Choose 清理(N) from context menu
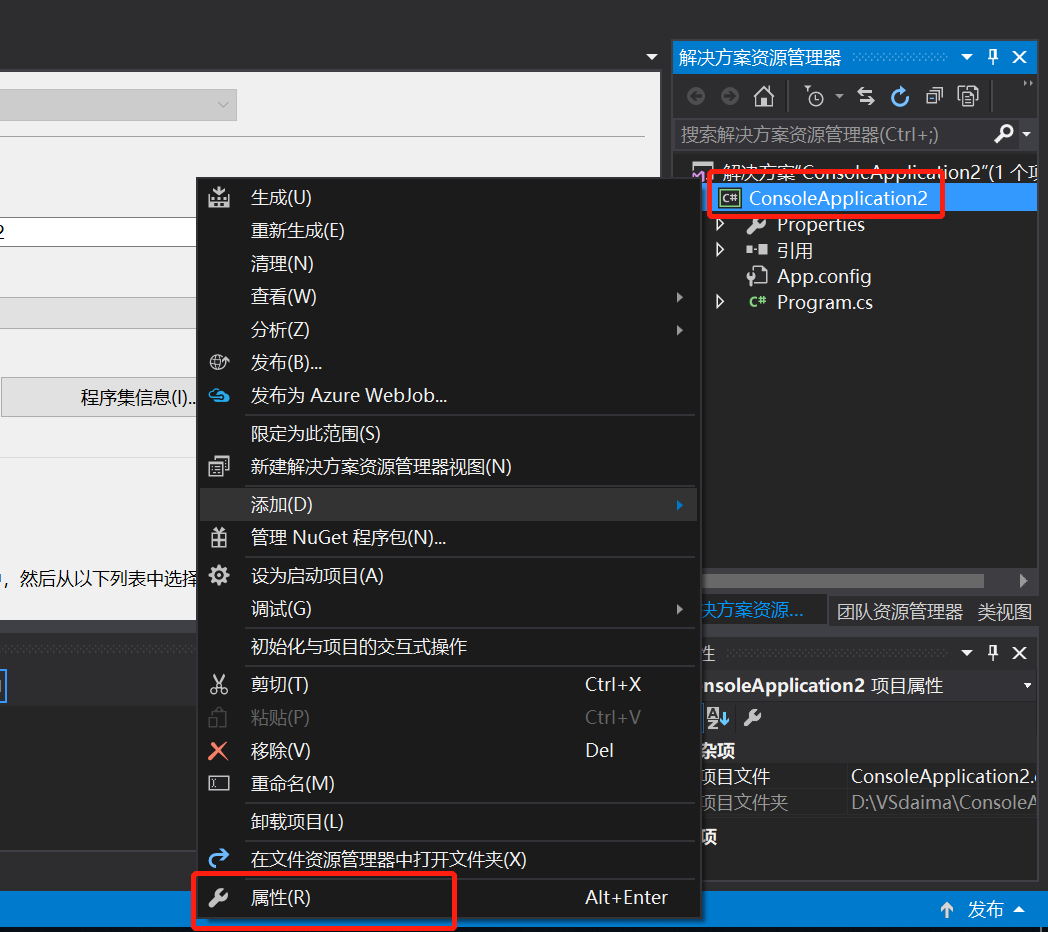1048x932 pixels. click(448, 263)
